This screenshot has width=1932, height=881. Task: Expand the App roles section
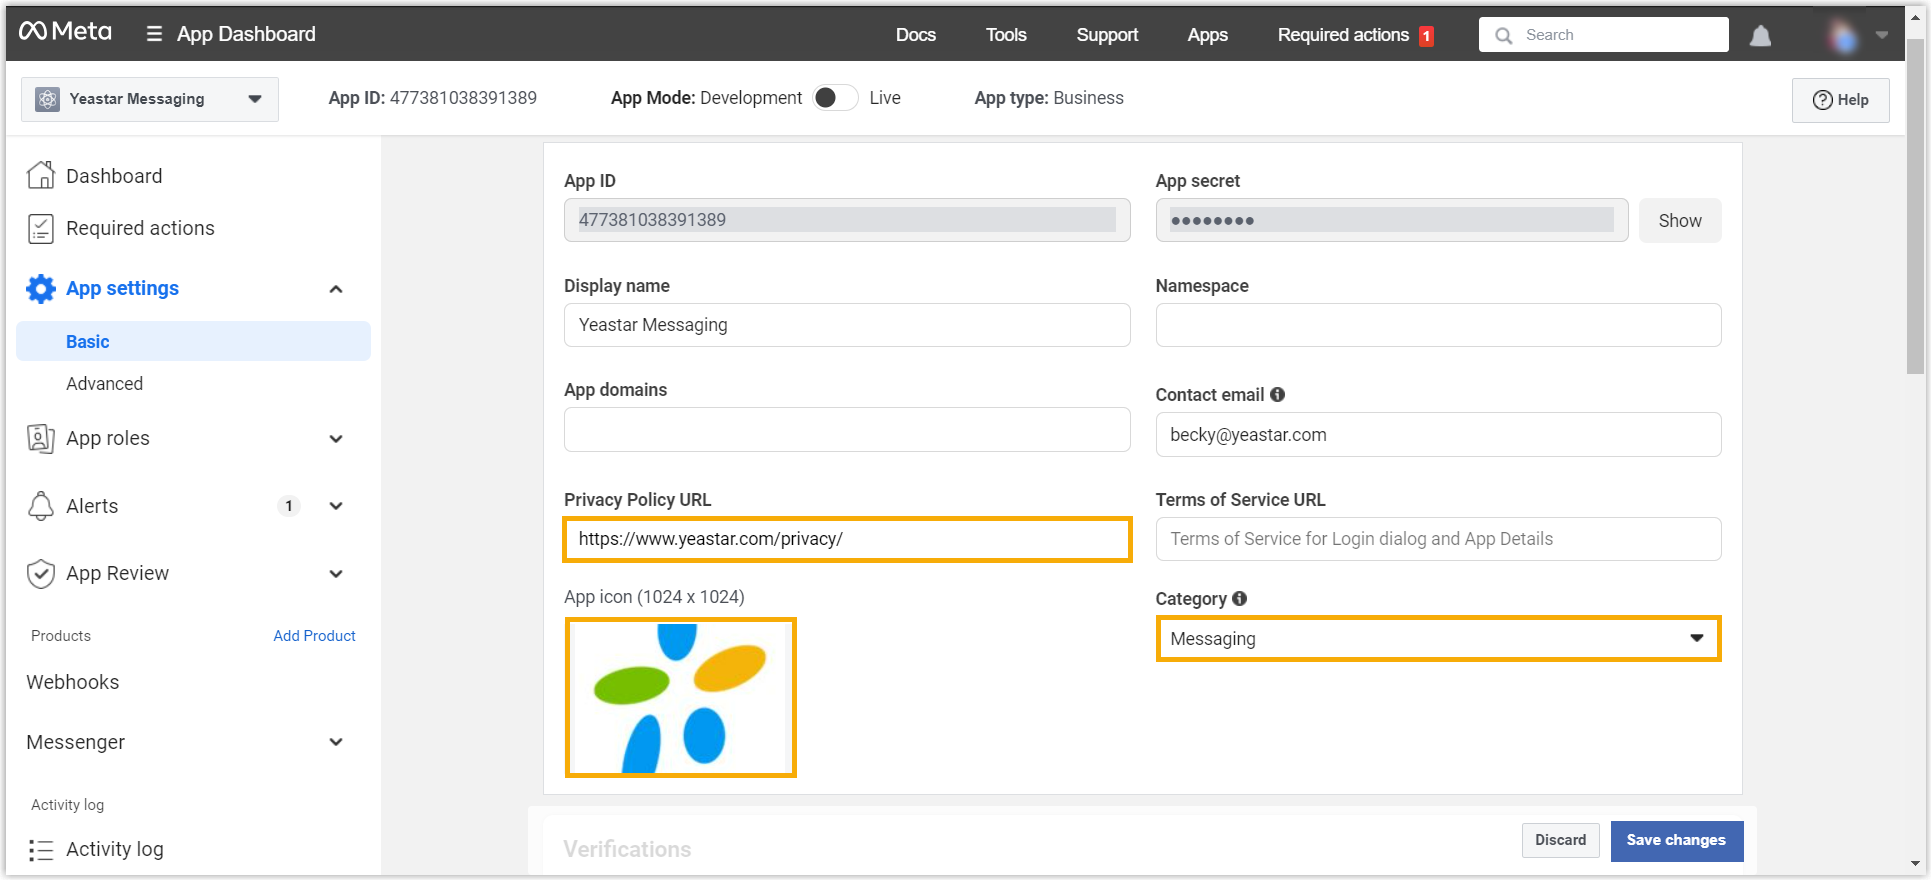pos(336,439)
